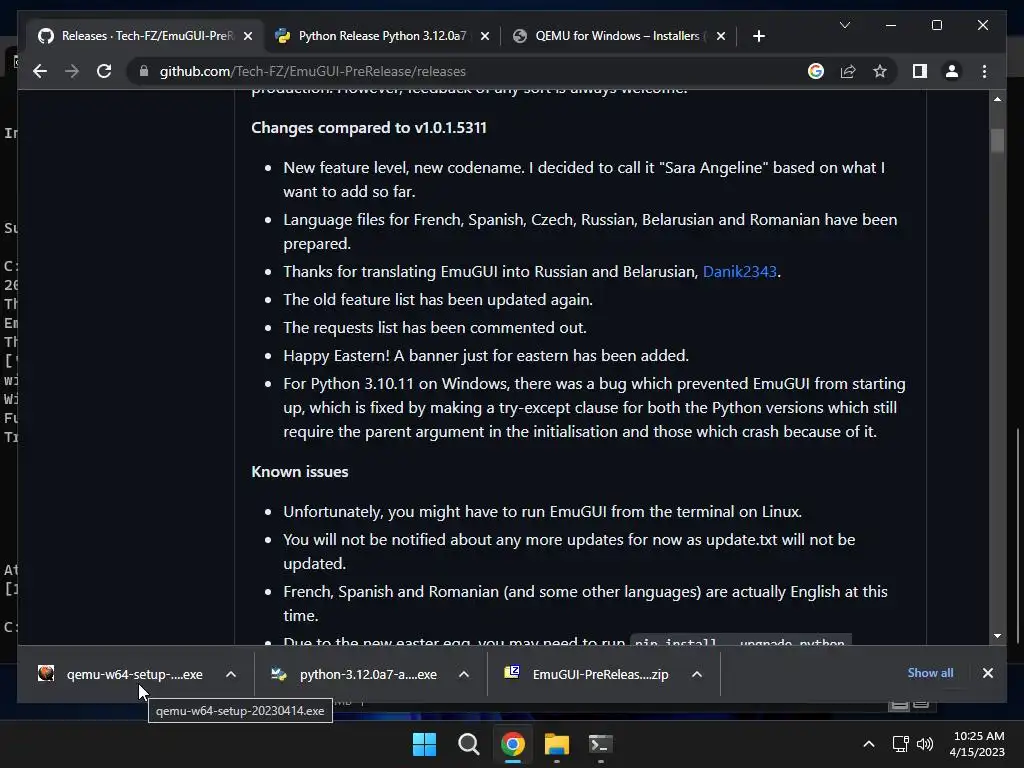Open Chrome three-dot menu
This screenshot has width=1024, height=768.
(x=984, y=71)
